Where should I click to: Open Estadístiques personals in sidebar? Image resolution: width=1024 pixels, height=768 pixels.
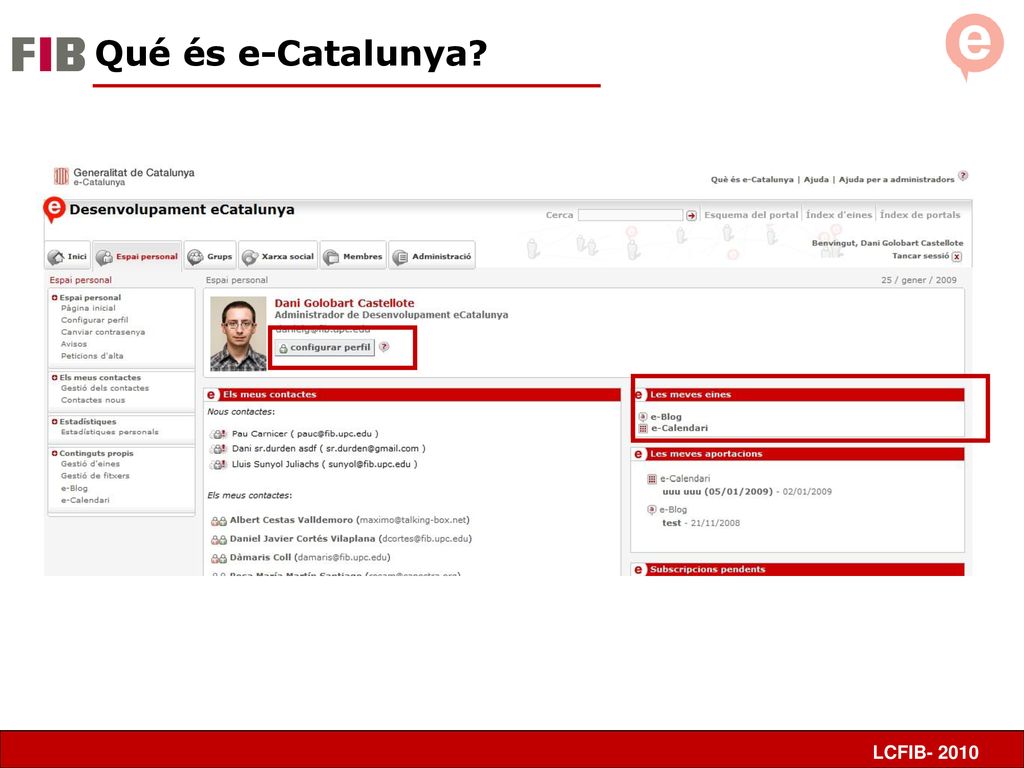pyautogui.click(x=110, y=432)
